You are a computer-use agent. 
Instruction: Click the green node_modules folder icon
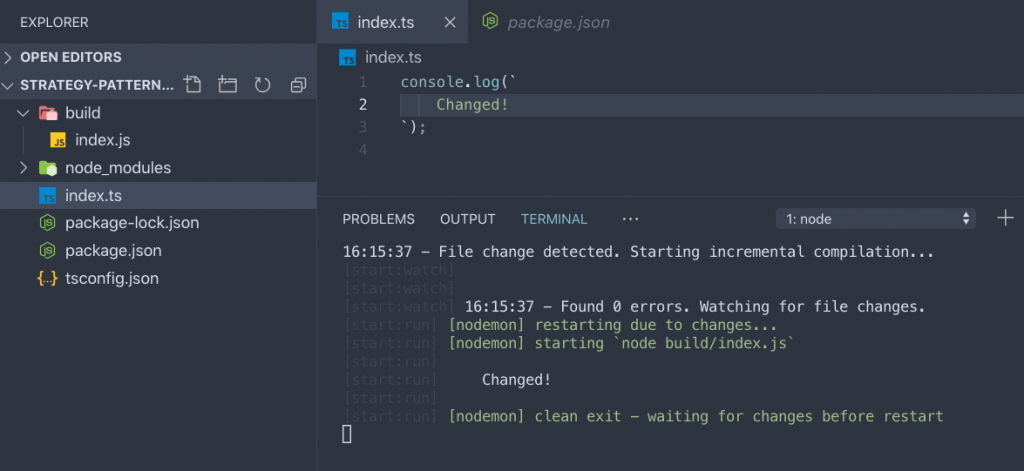[48, 168]
